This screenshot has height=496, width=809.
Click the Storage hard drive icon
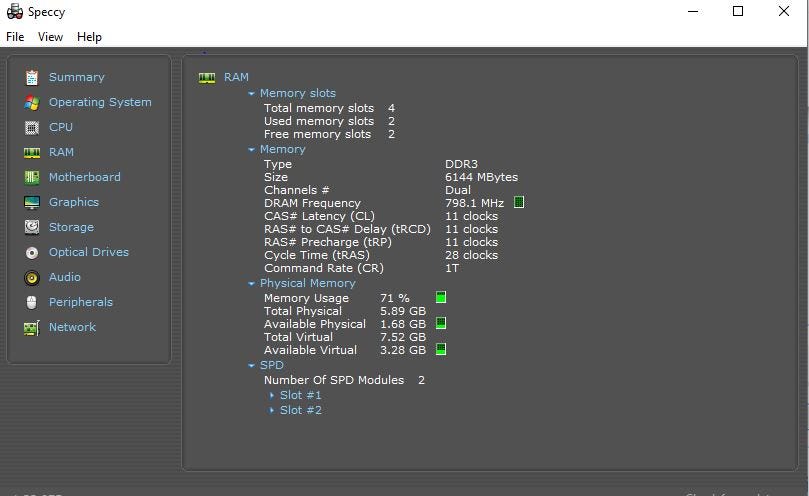pos(32,227)
